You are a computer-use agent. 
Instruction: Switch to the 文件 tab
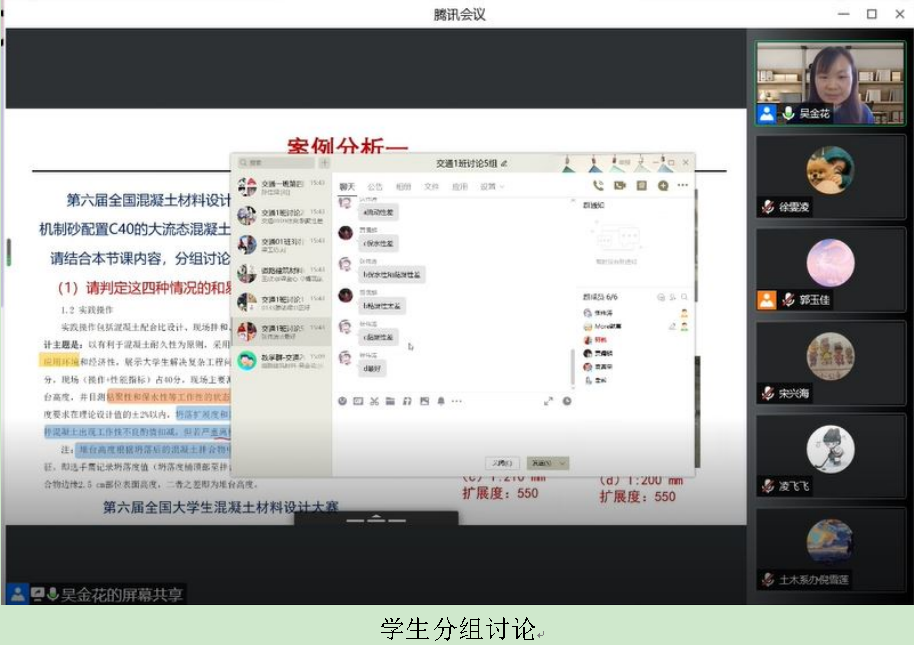(x=431, y=186)
